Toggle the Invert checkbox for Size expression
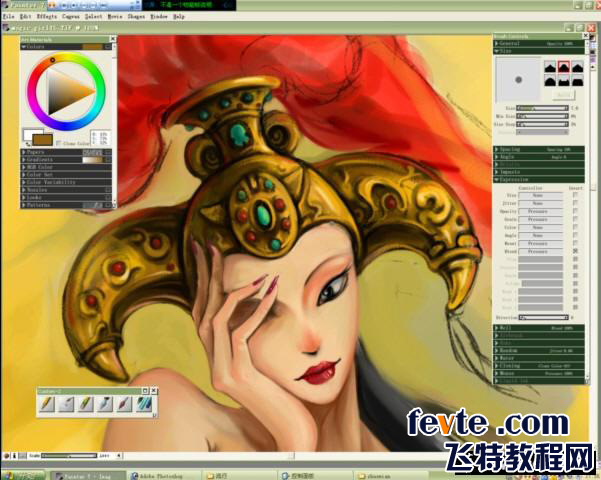 pyautogui.click(x=575, y=195)
